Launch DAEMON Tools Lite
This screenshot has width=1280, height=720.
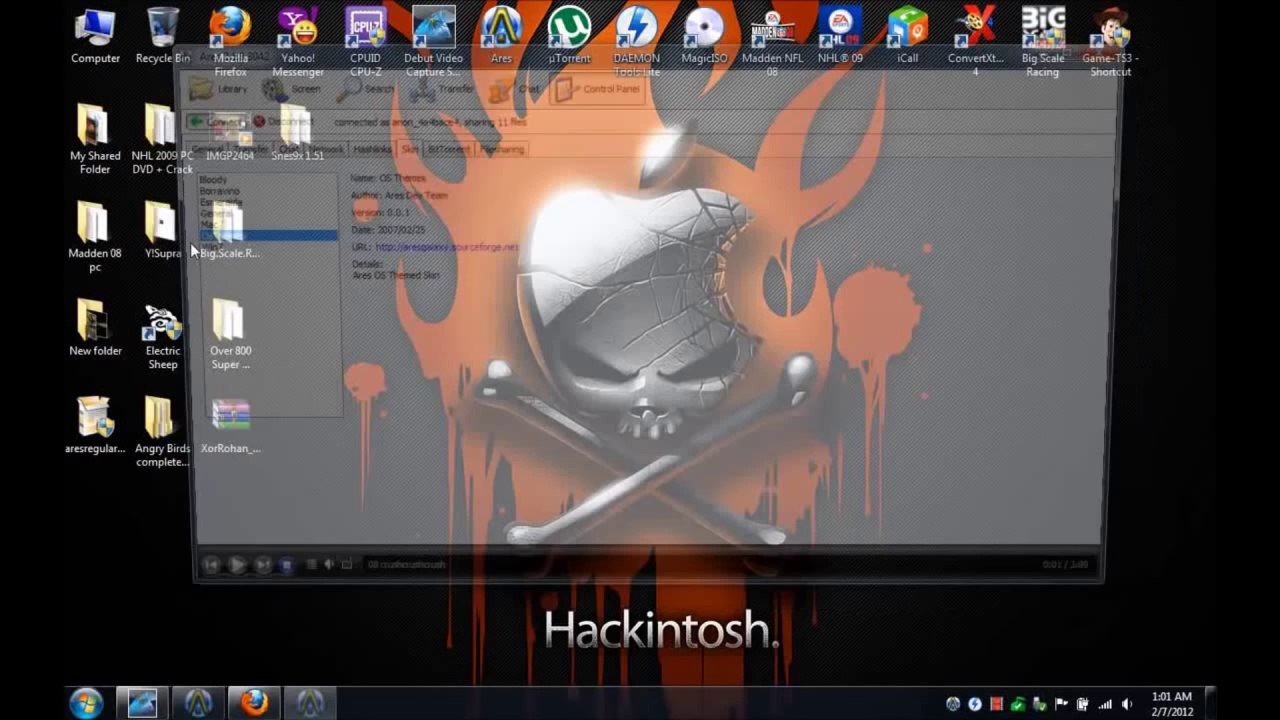coord(636,42)
